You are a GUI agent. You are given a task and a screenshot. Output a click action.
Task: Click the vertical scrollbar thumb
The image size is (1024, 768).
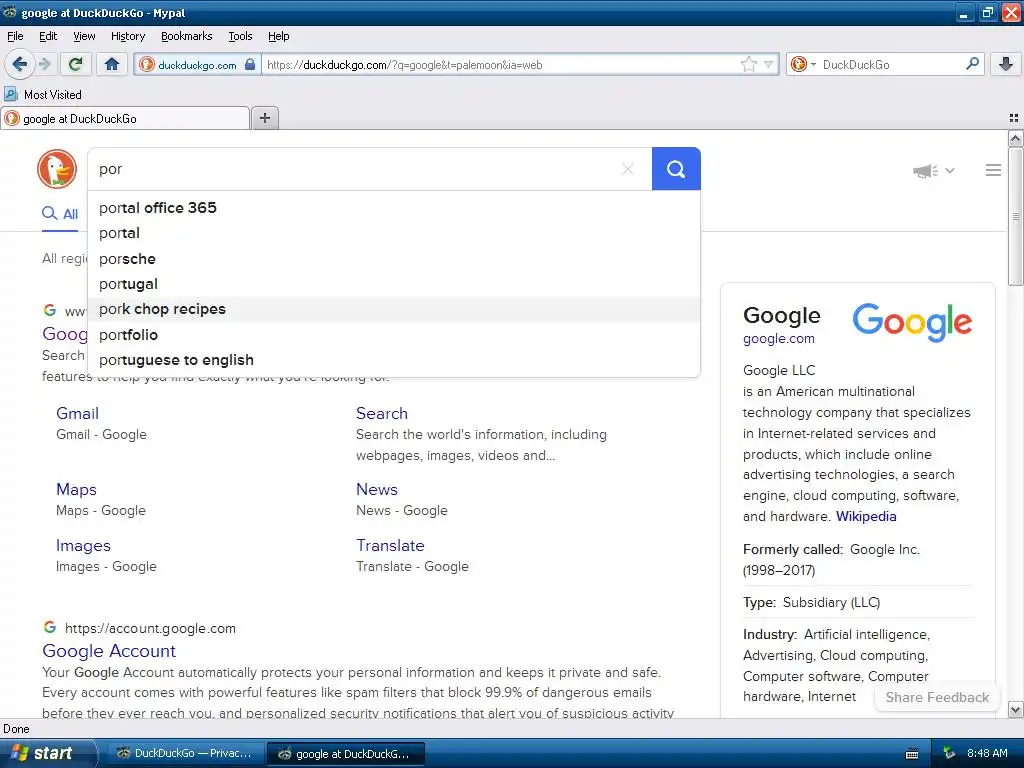click(x=1015, y=216)
